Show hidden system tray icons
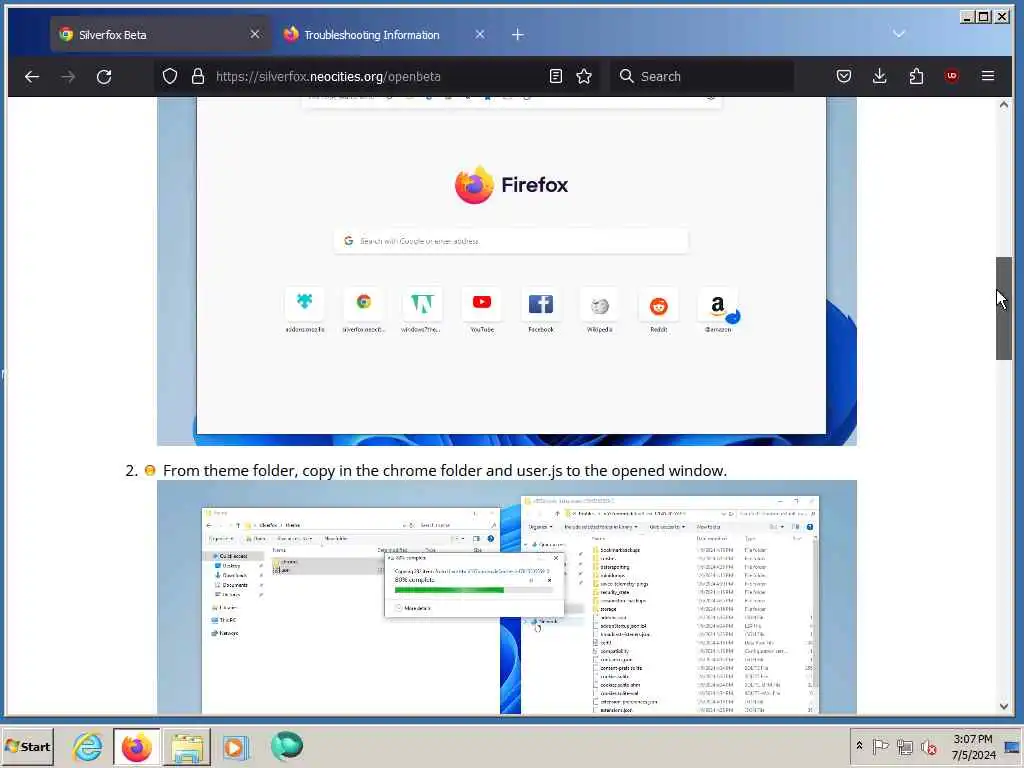 859,746
